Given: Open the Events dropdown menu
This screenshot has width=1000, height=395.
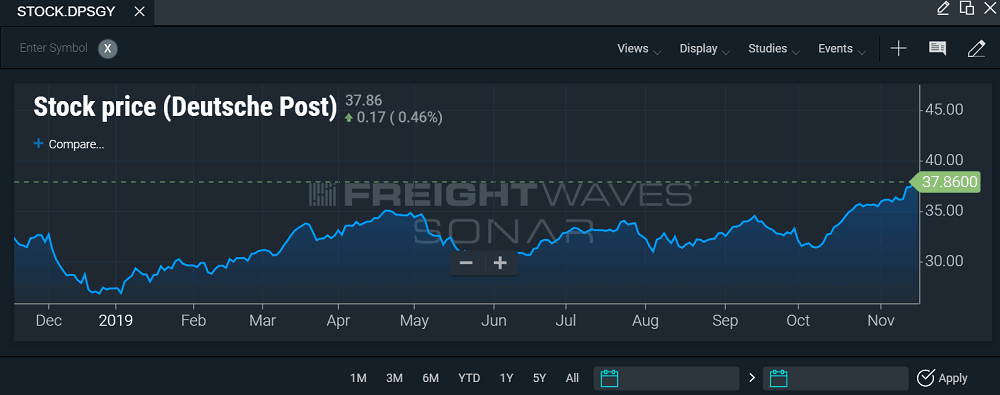Looking at the screenshot, I should (x=842, y=49).
